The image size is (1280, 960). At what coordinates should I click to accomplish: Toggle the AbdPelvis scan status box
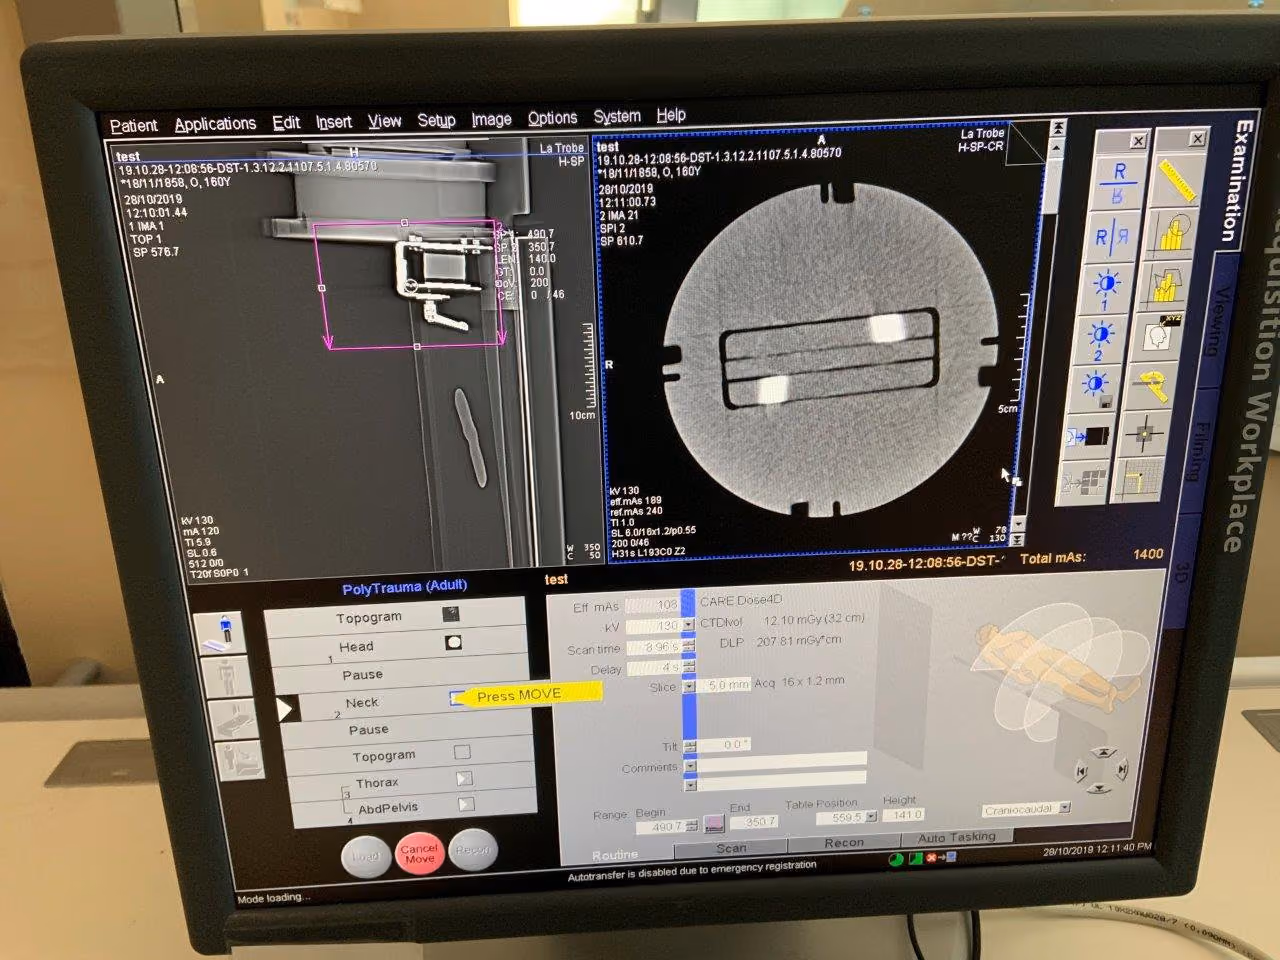(x=466, y=804)
